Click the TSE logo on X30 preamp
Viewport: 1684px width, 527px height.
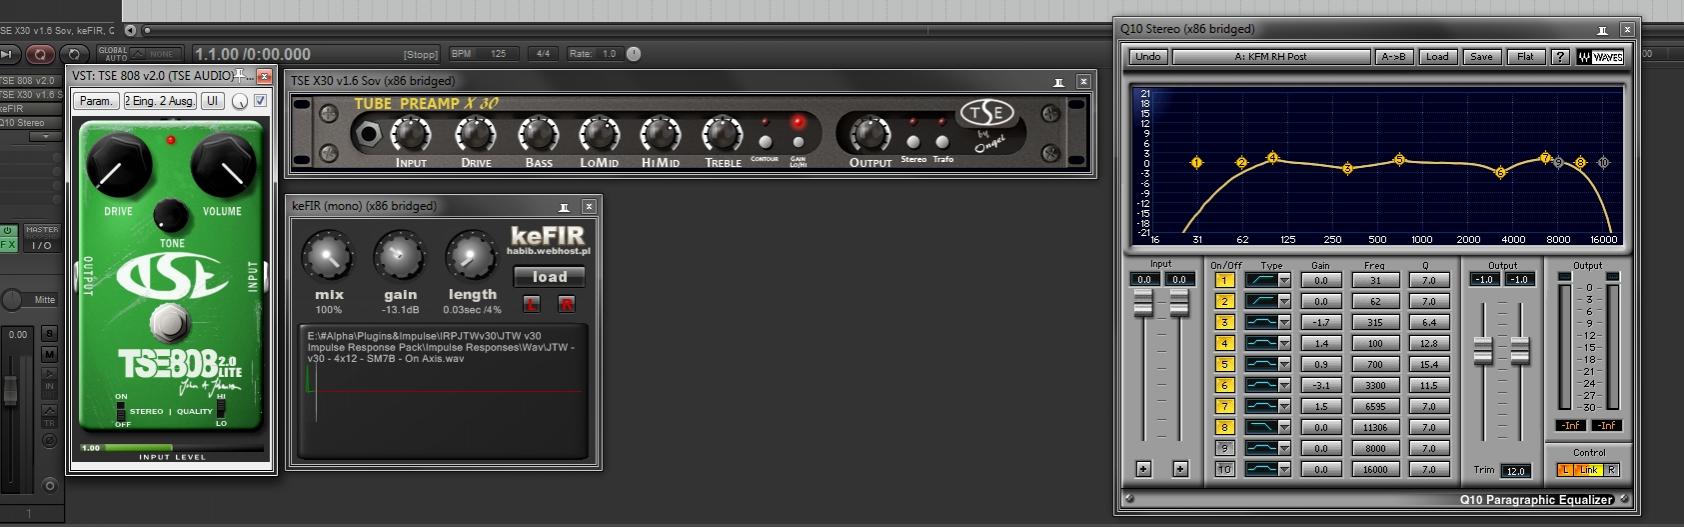pos(988,114)
